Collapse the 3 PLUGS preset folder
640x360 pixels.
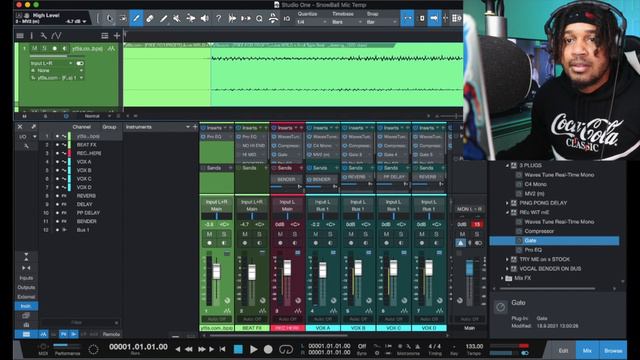507,165
